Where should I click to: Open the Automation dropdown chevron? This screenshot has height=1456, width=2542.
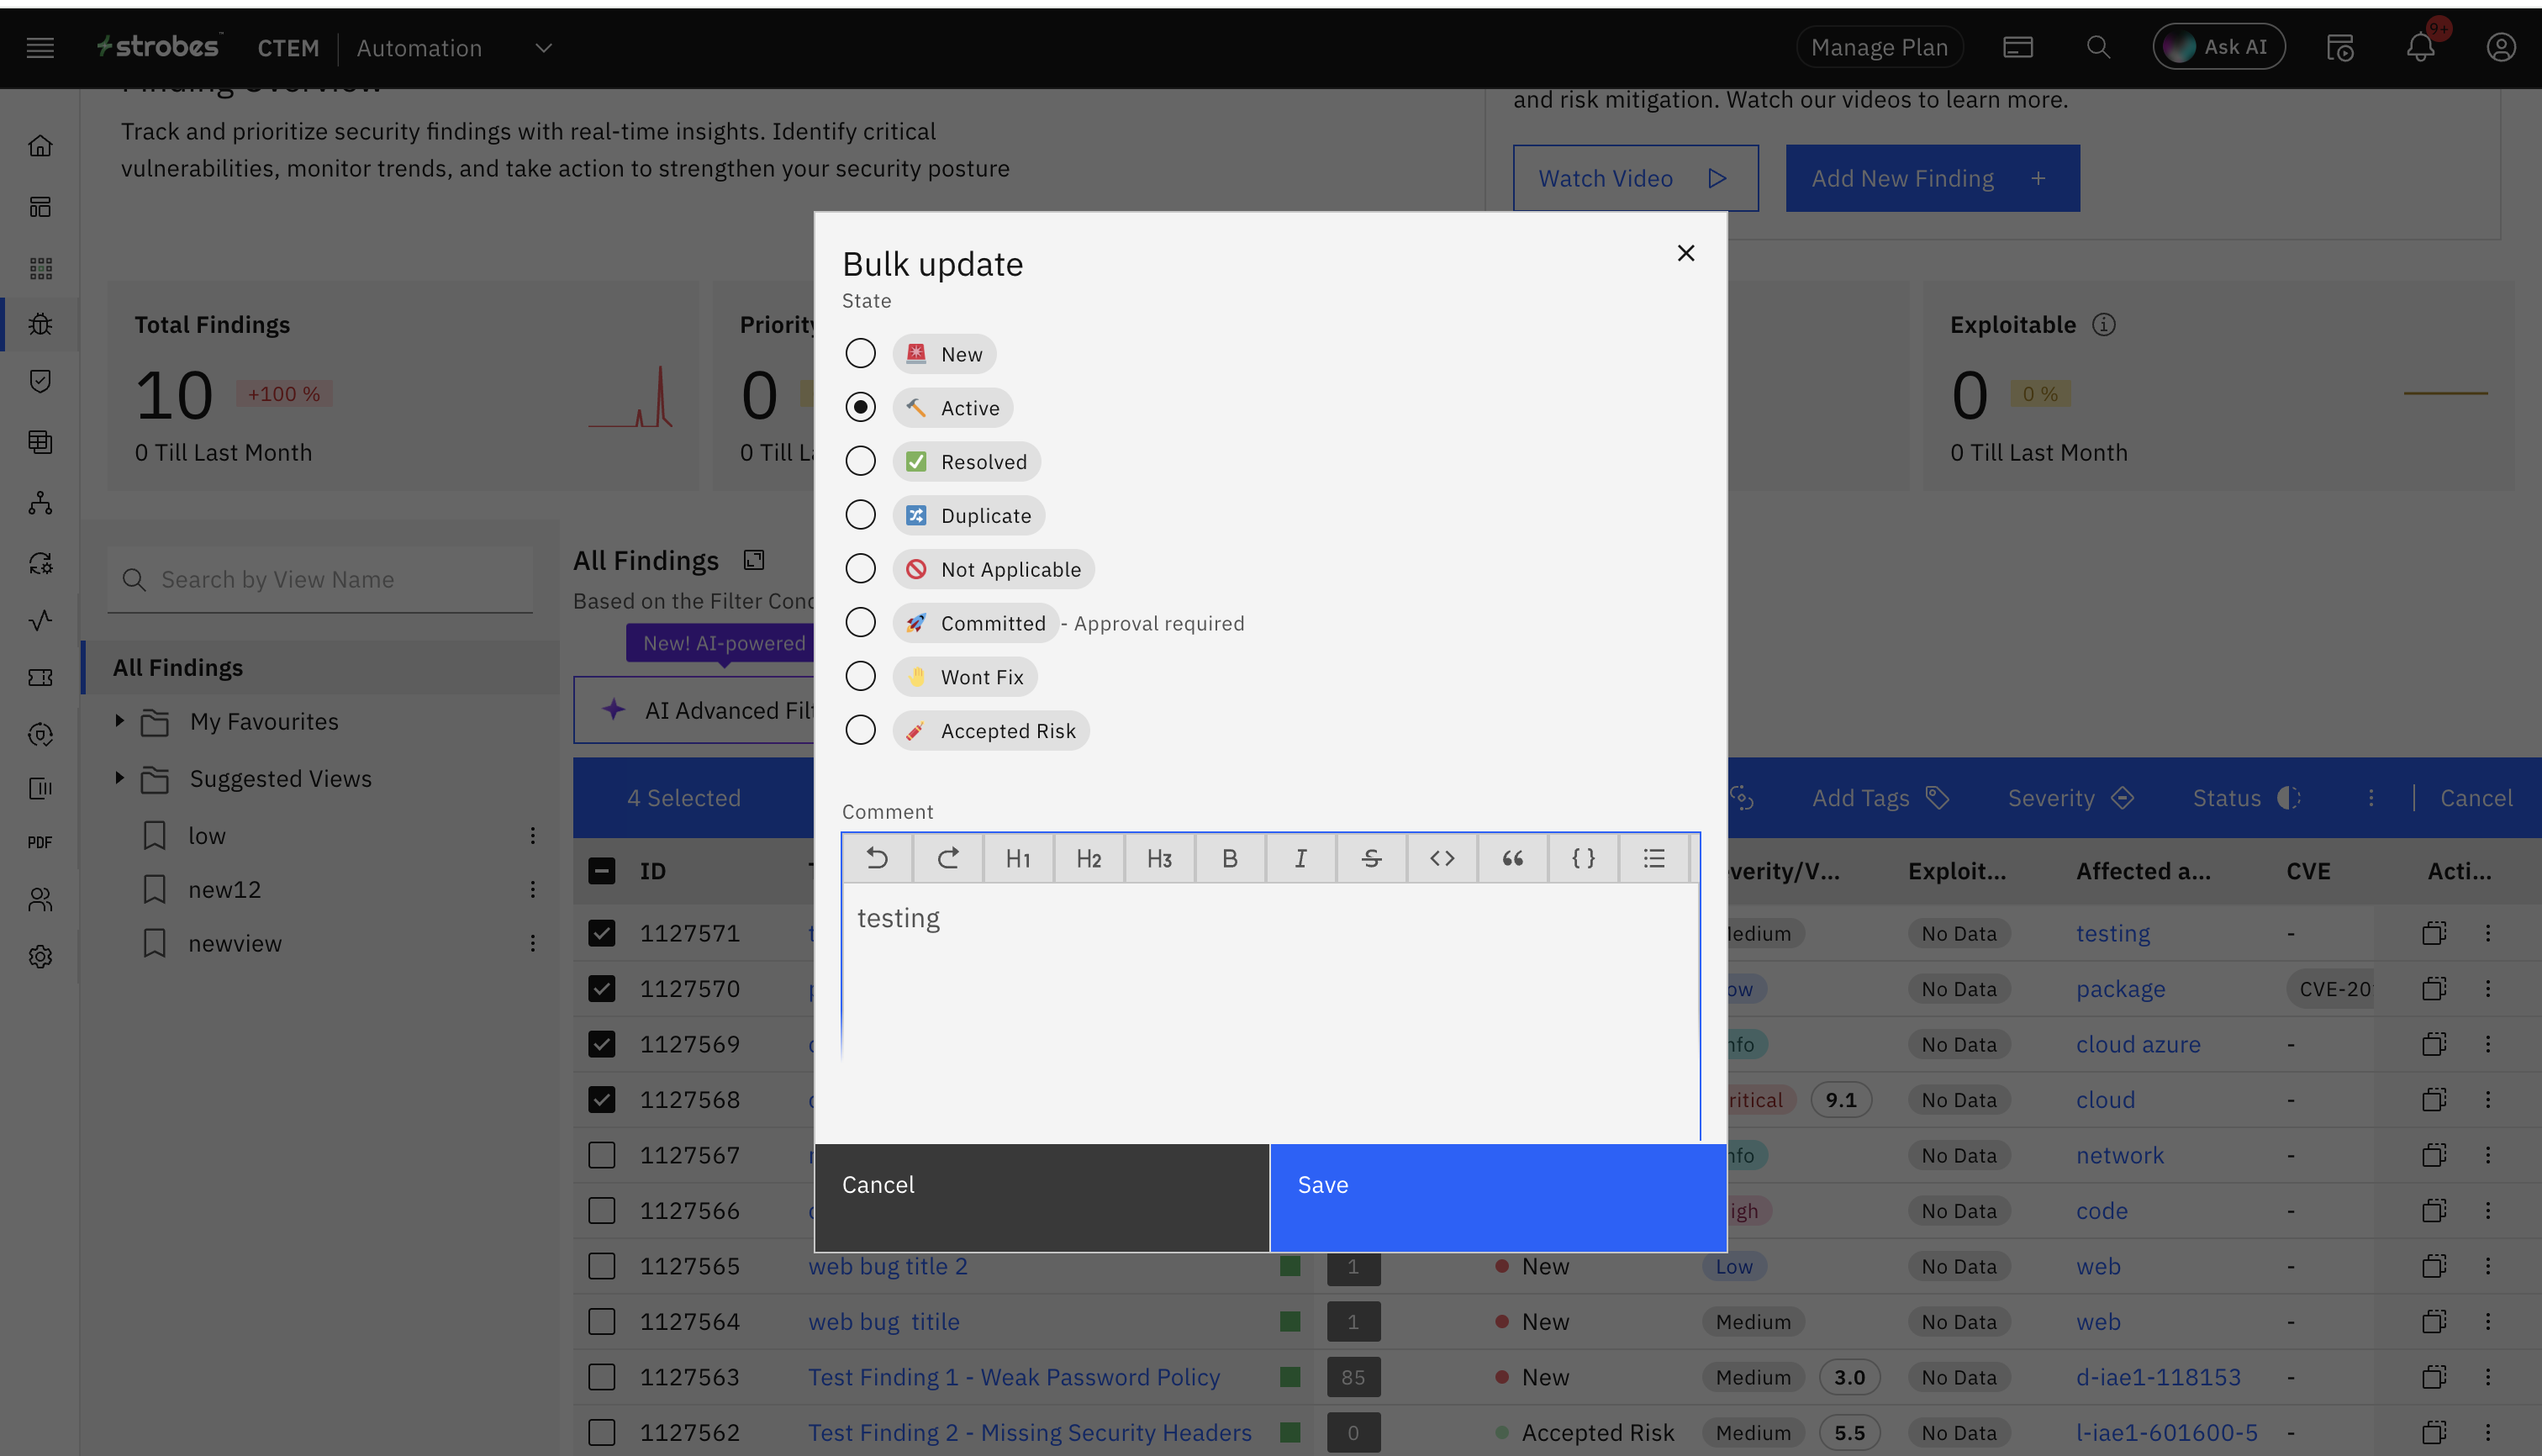click(543, 47)
